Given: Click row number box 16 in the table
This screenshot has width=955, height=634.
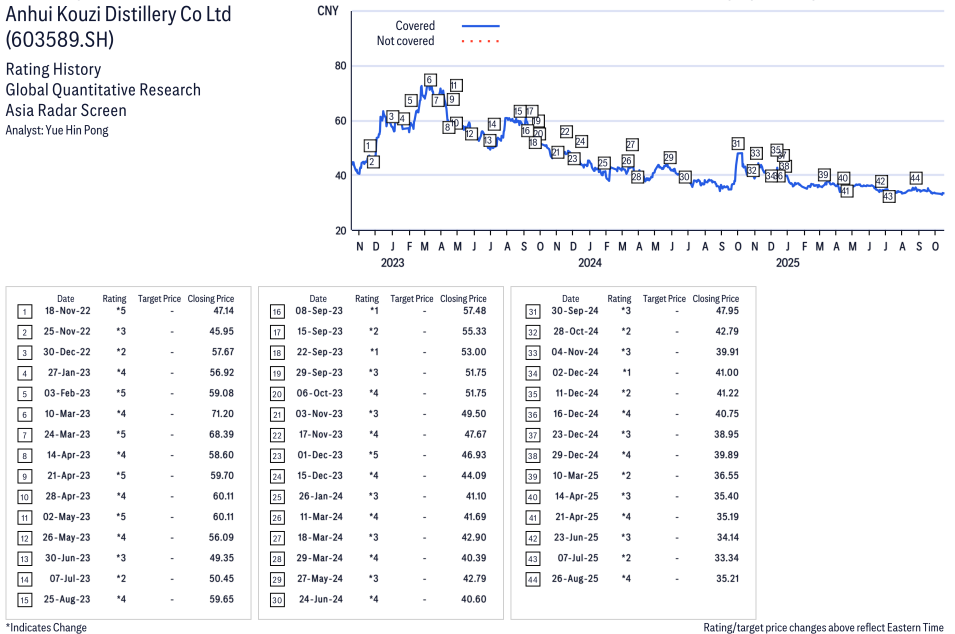Looking at the screenshot, I should (x=276, y=312).
